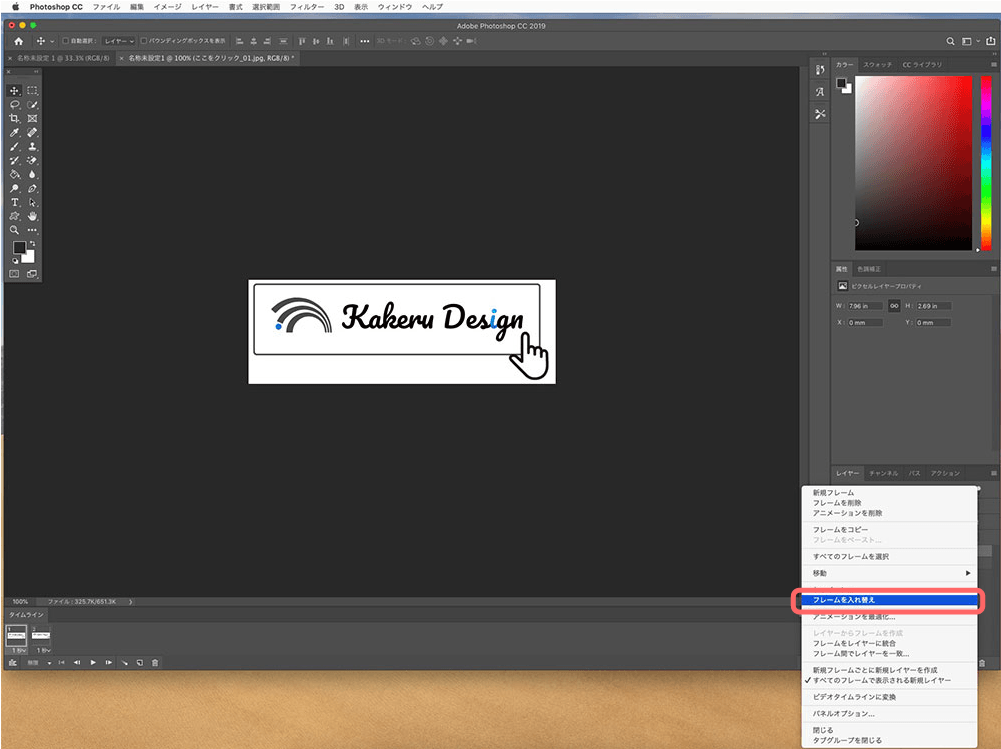Select the Zoom tool in the toolbox
1001x749 pixels.
(14, 230)
